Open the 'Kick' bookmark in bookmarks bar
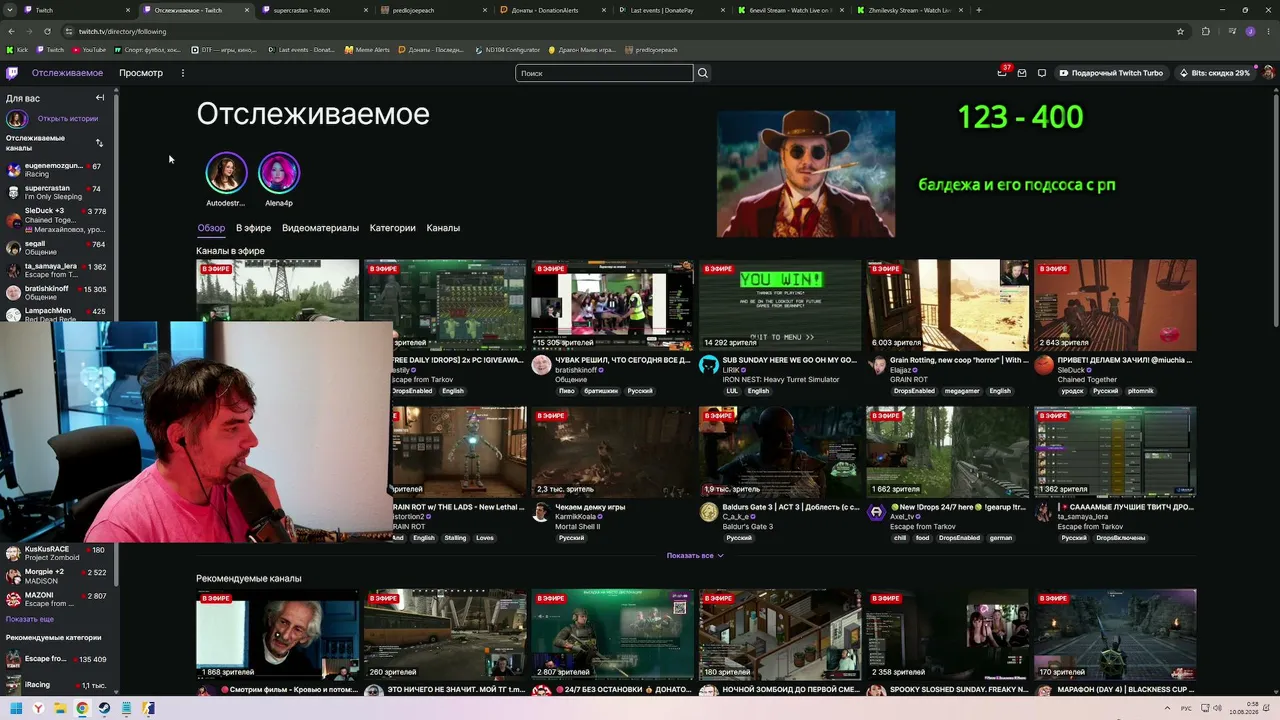 (x=17, y=50)
